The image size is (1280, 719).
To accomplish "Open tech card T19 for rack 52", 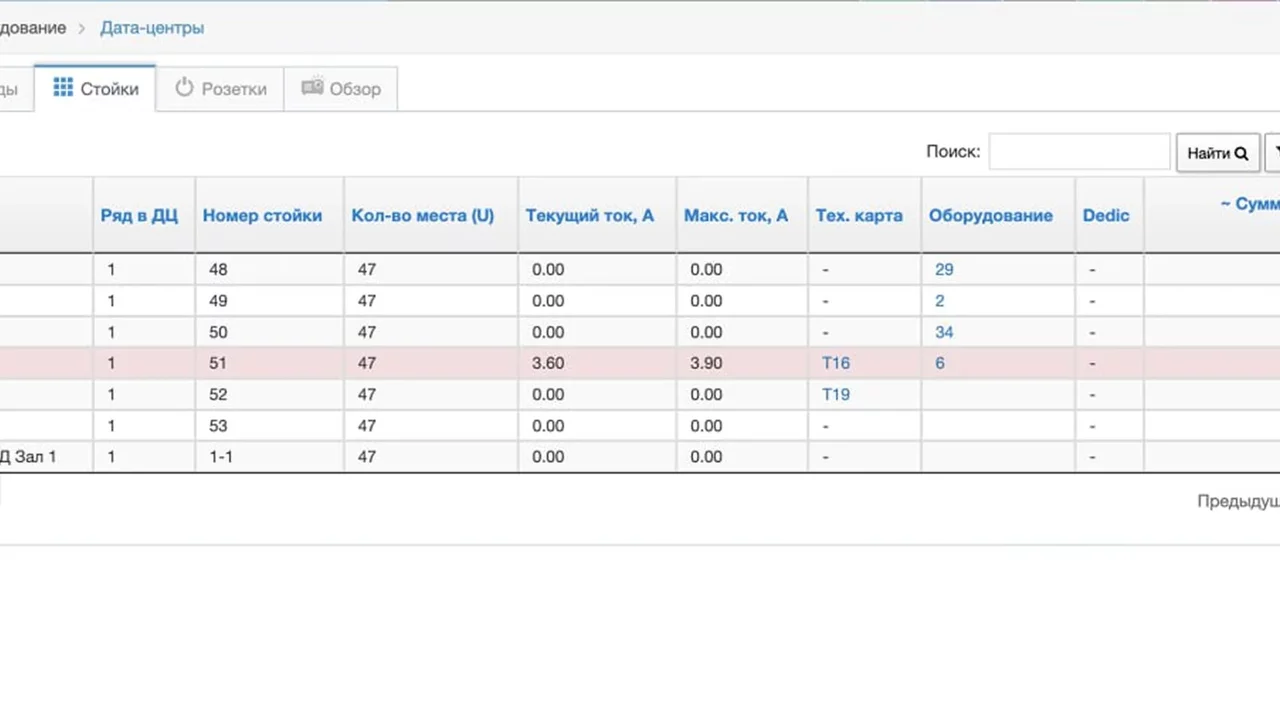I will tap(835, 394).
